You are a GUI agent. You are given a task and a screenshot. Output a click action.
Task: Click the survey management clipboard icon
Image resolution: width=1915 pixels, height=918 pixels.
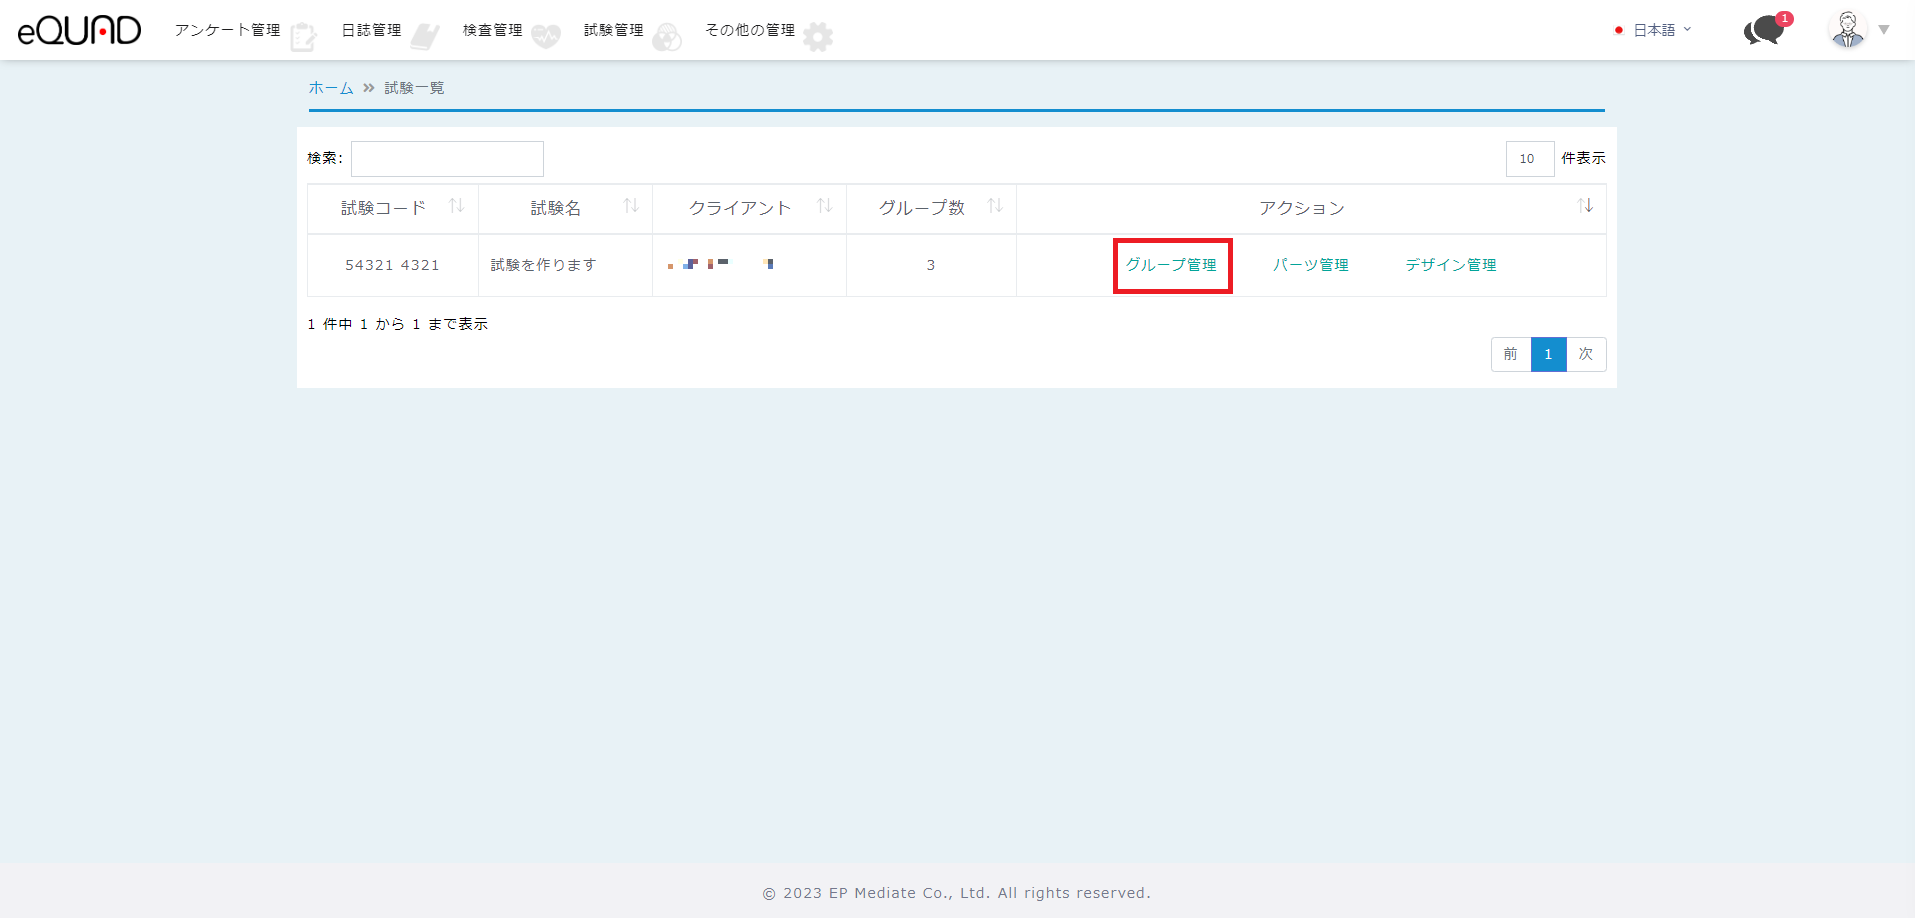click(x=303, y=37)
